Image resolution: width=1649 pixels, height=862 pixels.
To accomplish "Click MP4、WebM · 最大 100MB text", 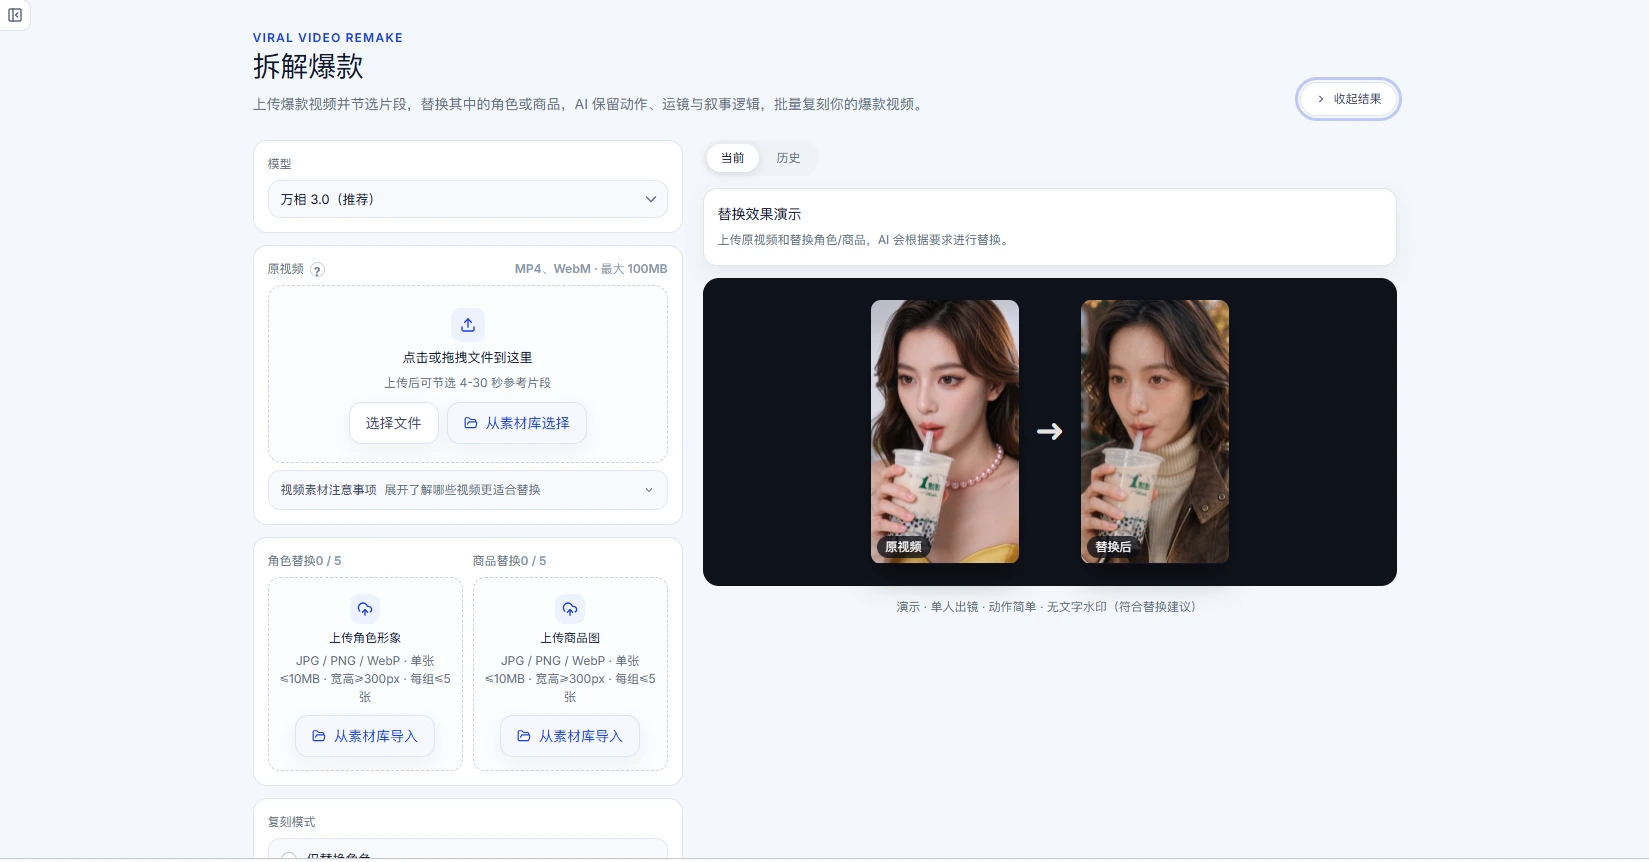I will [x=591, y=269].
